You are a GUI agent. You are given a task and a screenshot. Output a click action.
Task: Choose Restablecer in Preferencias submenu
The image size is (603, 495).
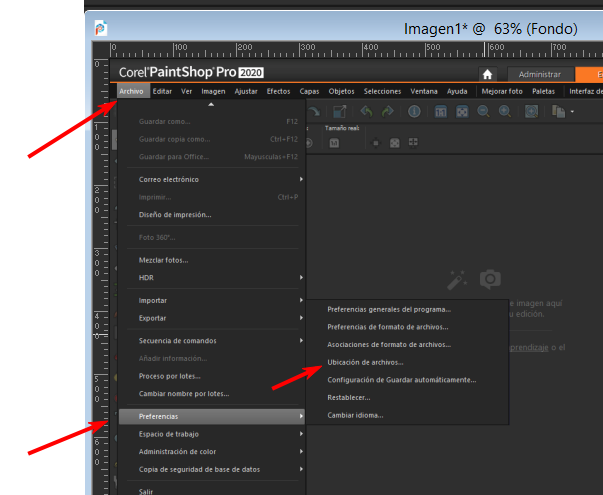point(408,398)
